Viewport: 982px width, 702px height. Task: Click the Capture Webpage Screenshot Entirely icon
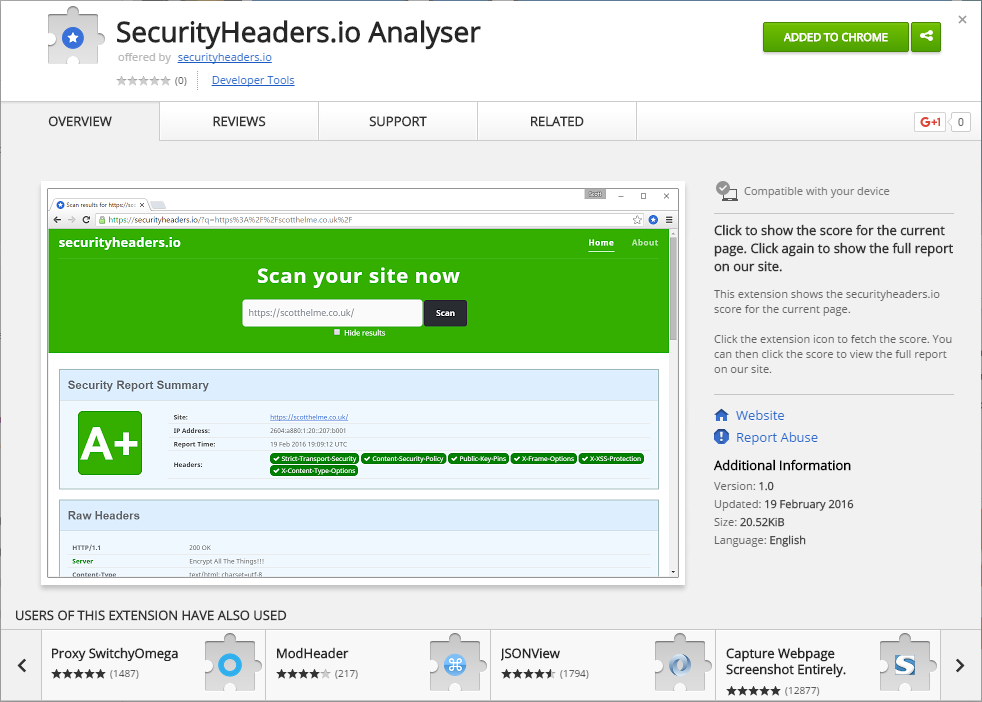pyautogui.click(x=905, y=663)
